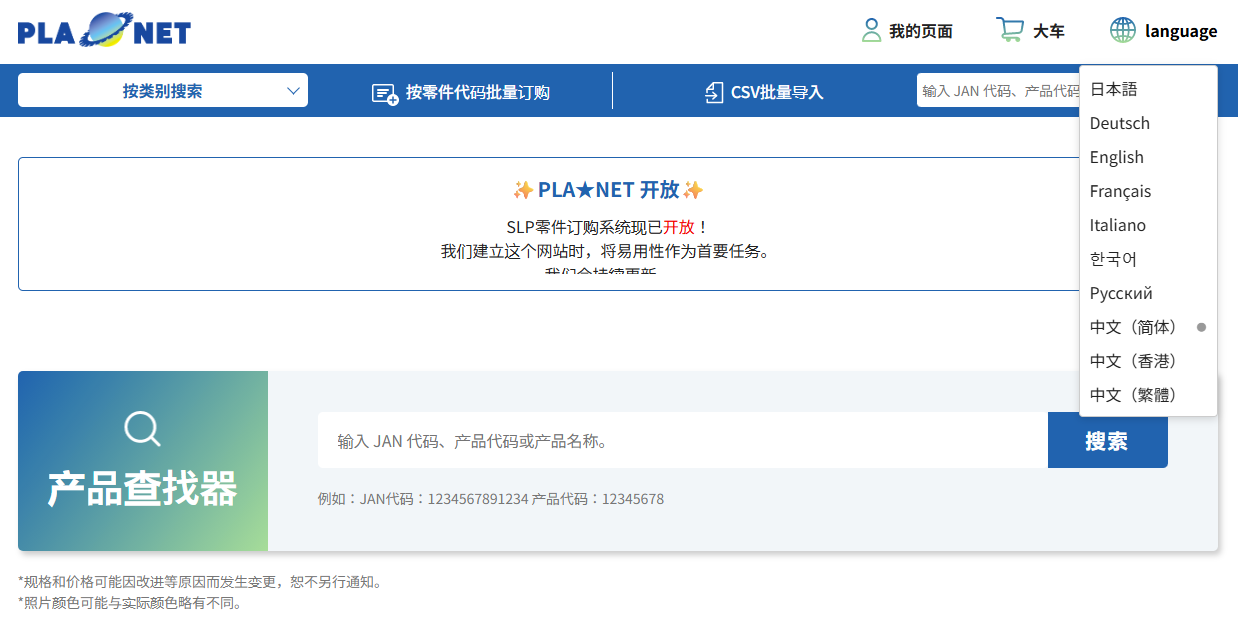Click the PLA★NET 开放 announcement heading
The height and width of the screenshot is (619, 1238).
pos(608,190)
